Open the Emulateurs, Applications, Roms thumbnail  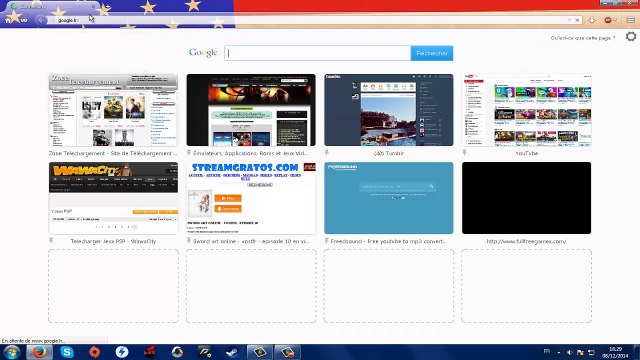click(251, 110)
